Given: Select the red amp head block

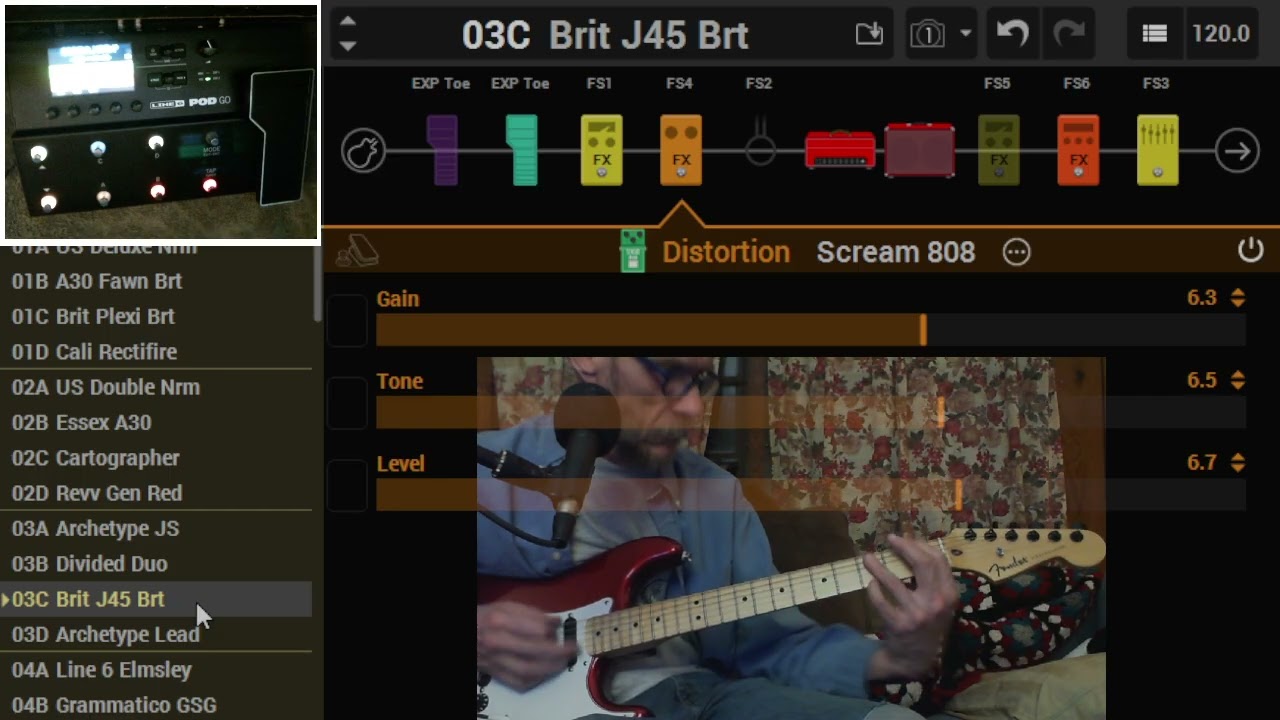Looking at the screenshot, I should click(x=840, y=150).
